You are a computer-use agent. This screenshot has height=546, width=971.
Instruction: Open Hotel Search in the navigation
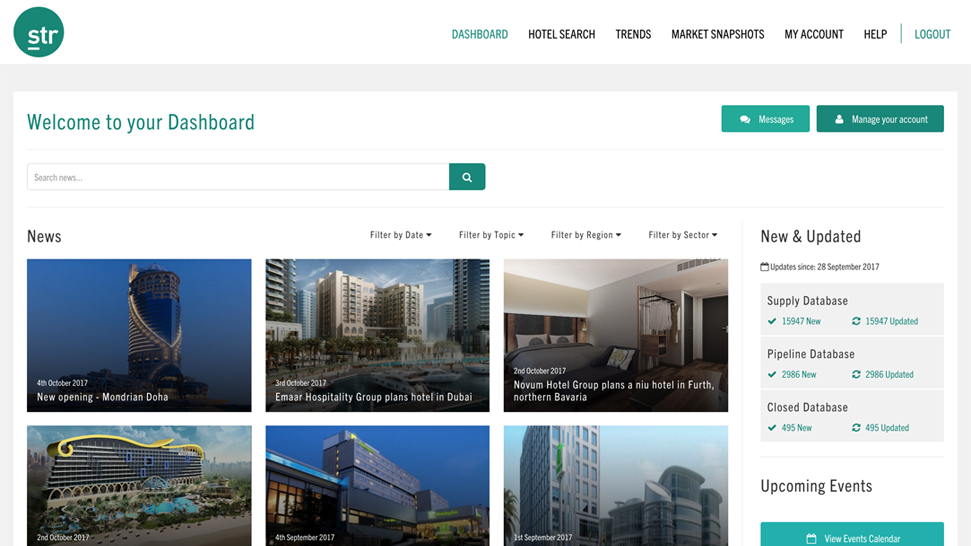[561, 35]
